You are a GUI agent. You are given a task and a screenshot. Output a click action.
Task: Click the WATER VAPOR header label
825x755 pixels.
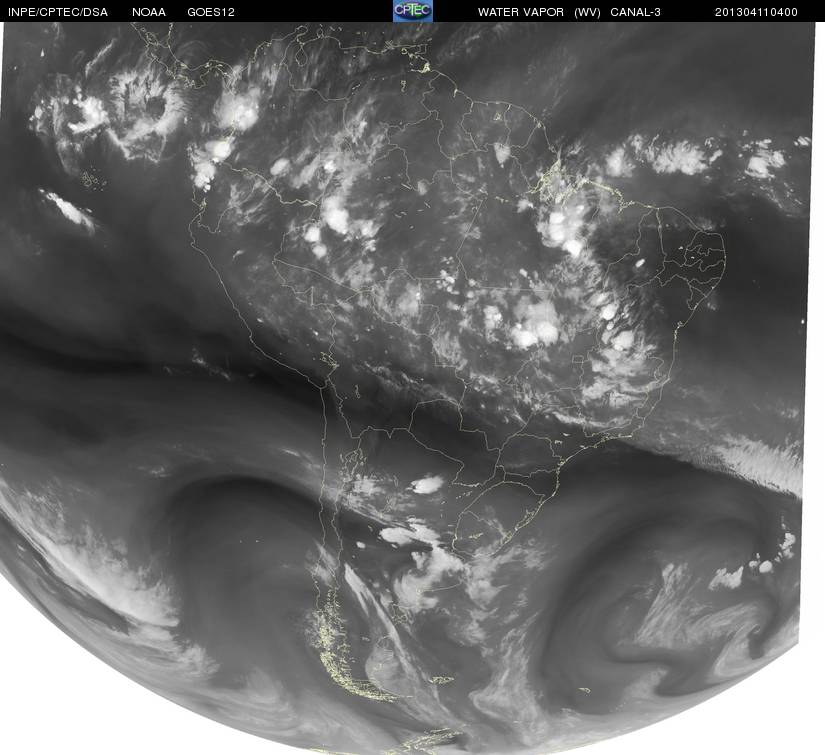point(521,12)
